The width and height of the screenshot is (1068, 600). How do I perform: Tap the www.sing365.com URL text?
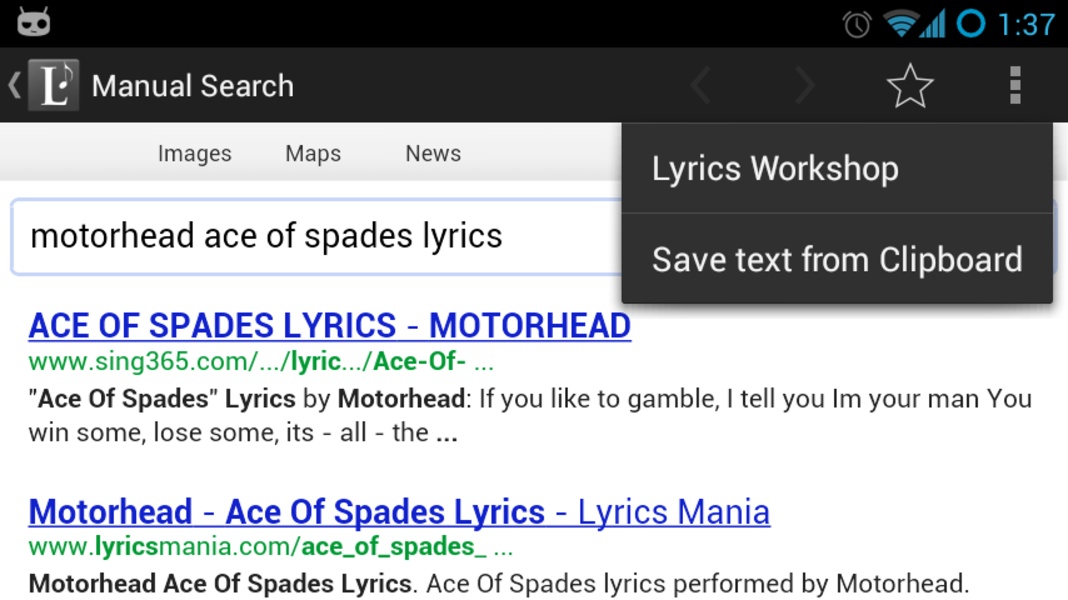click(261, 361)
